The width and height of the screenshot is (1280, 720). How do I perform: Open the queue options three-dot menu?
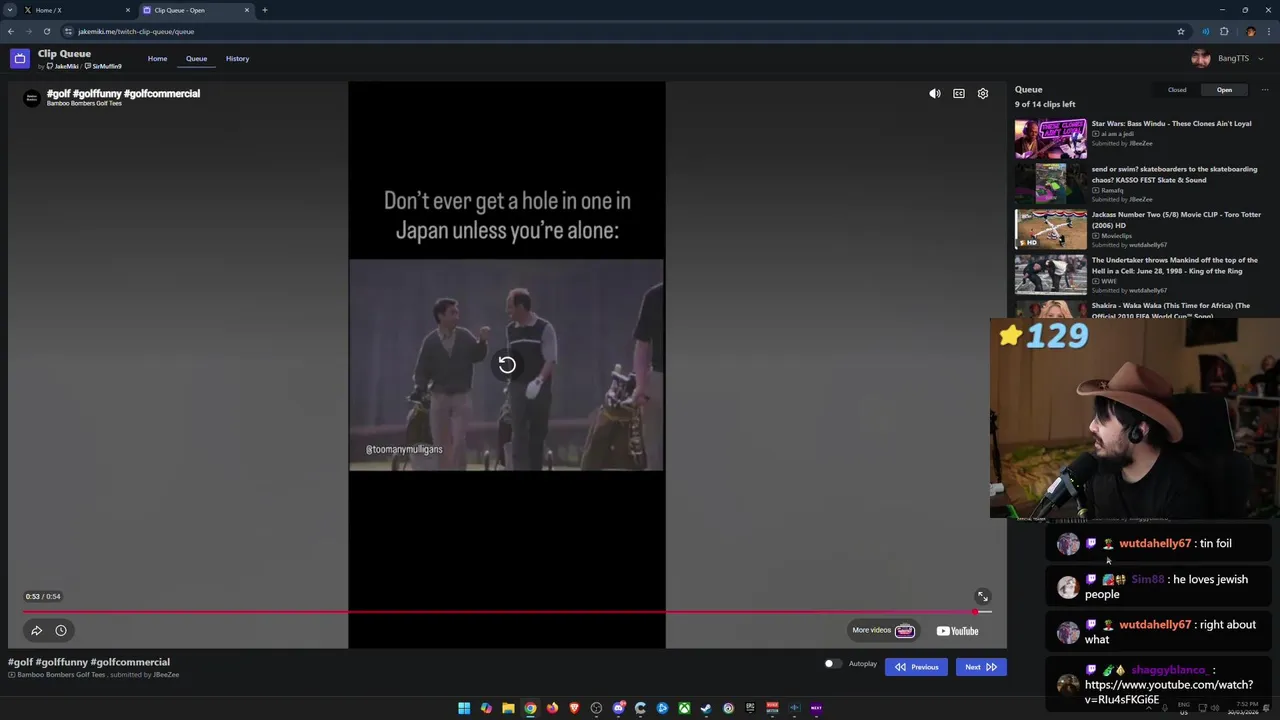tap(1264, 90)
